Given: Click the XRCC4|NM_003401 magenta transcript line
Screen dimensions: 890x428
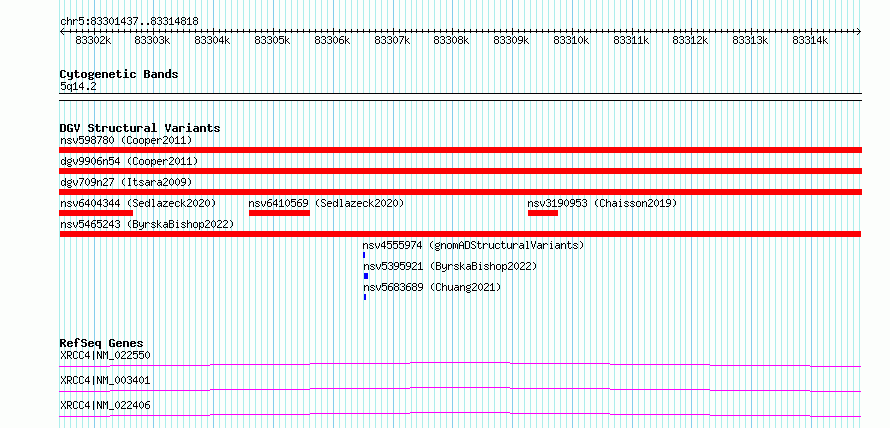Looking at the screenshot, I should [x=460, y=389].
